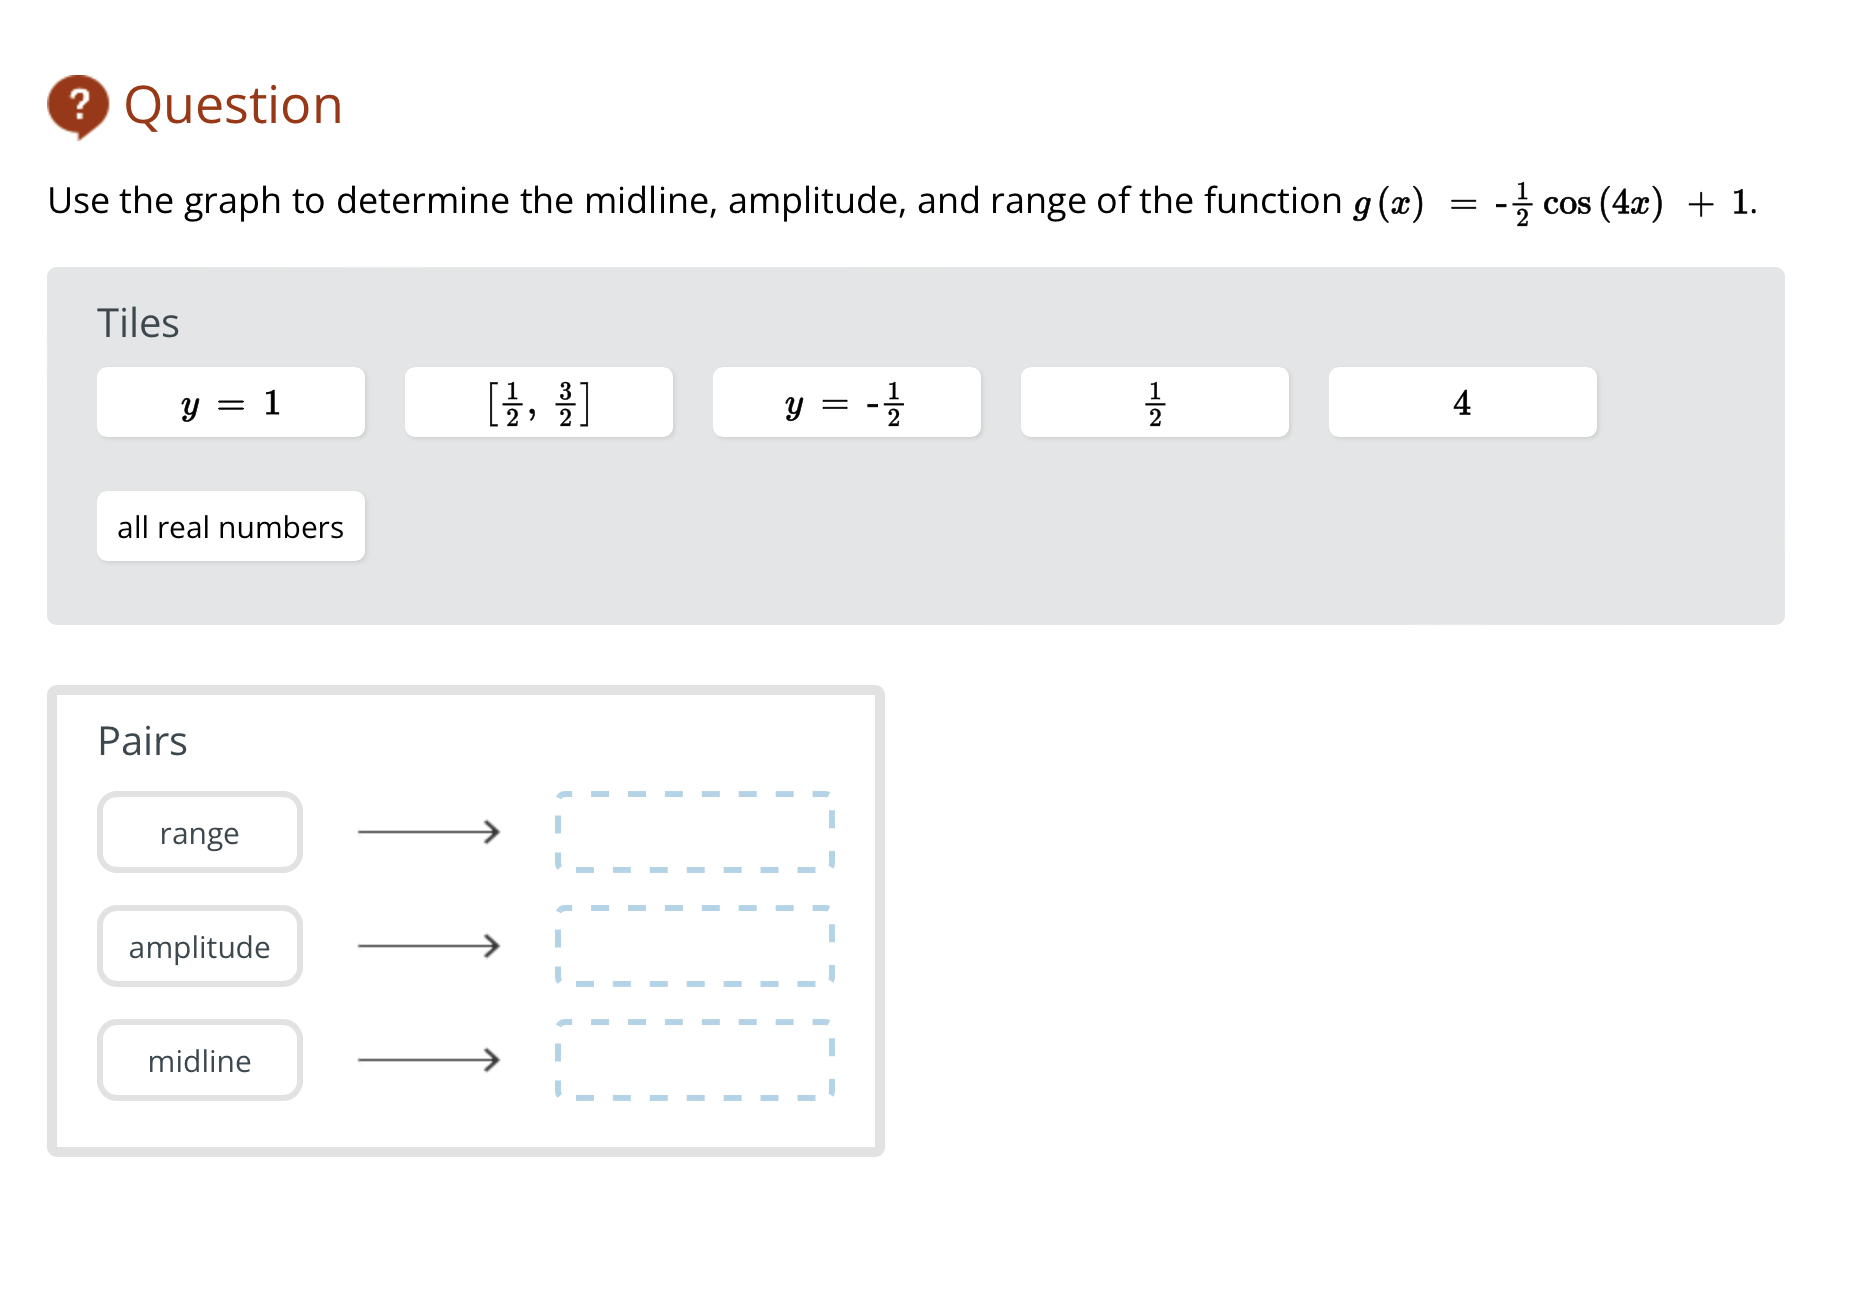Click the range label in Pairs
This screenshot has width=1852, height=1302.
coord(199,832)
